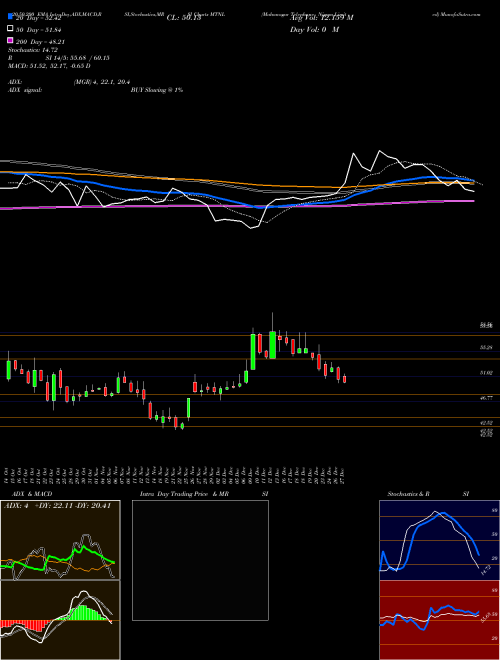500x660 pixels.
Task: Click the 'Day Vol: 0 M' text
Action: (x=314, y=30)
